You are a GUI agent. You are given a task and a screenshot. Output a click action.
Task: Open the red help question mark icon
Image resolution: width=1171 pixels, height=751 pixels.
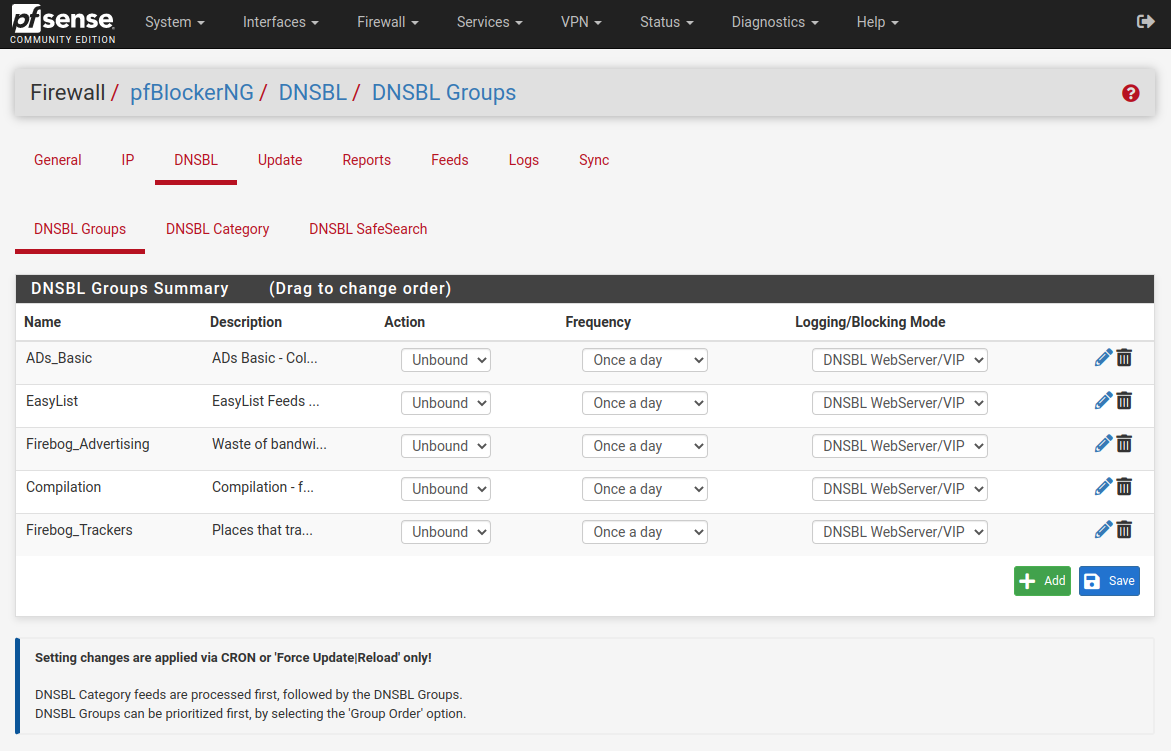(1131, 93)
